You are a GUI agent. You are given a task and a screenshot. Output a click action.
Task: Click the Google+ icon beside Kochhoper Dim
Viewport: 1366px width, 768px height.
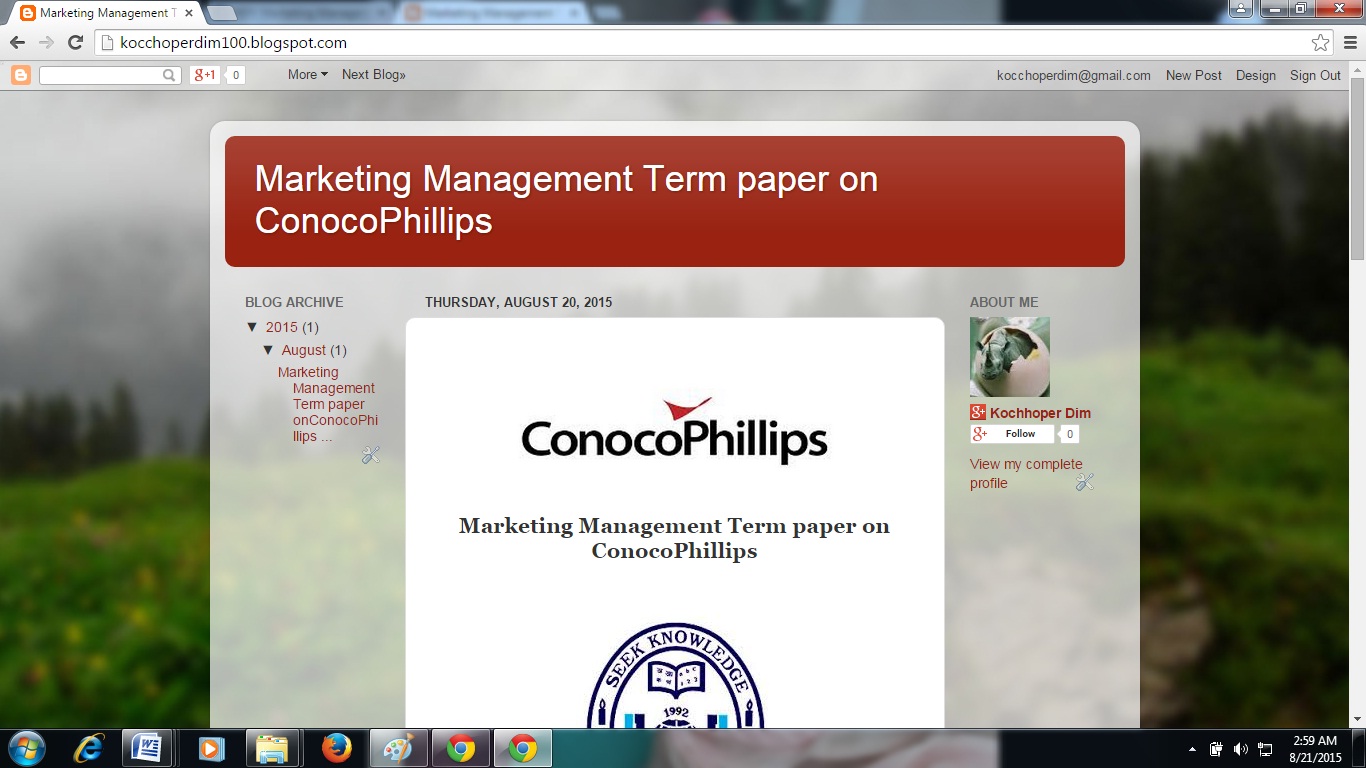pyautogui.click(x=978, y=413)
